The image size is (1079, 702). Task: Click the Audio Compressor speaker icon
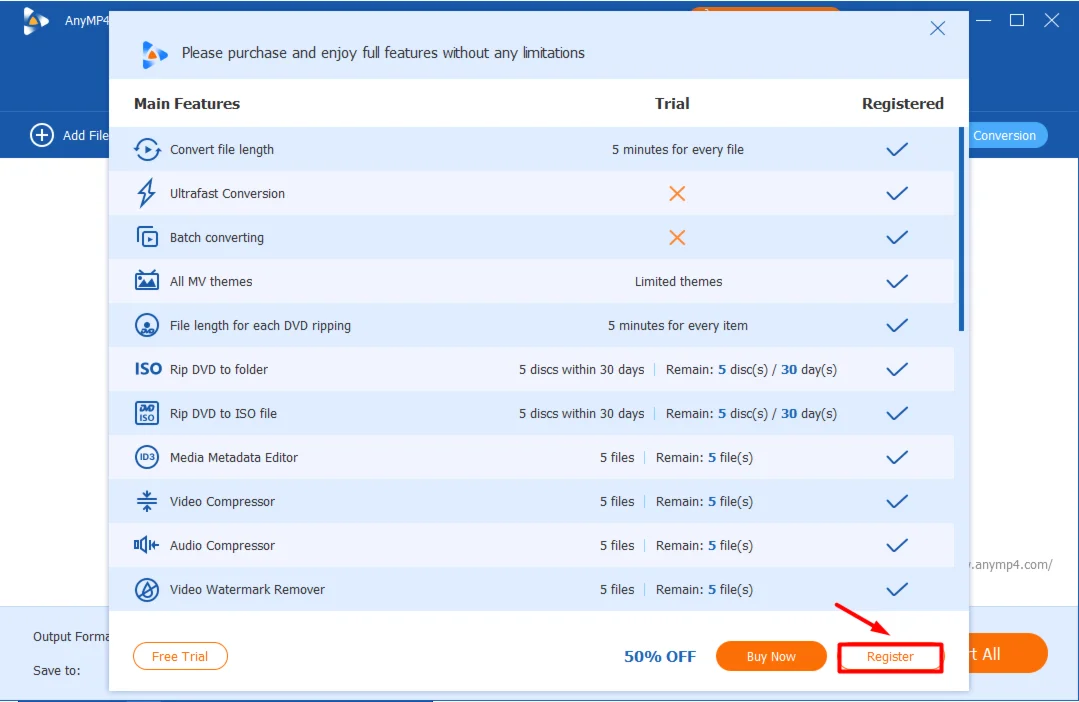point(146,545)
